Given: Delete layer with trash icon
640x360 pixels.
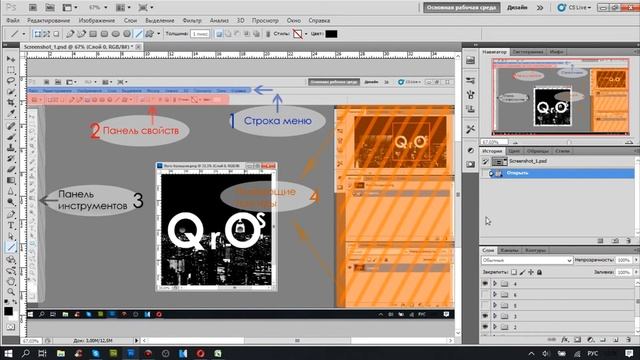Looking at the screenshot, I should (x=629, y=340).
